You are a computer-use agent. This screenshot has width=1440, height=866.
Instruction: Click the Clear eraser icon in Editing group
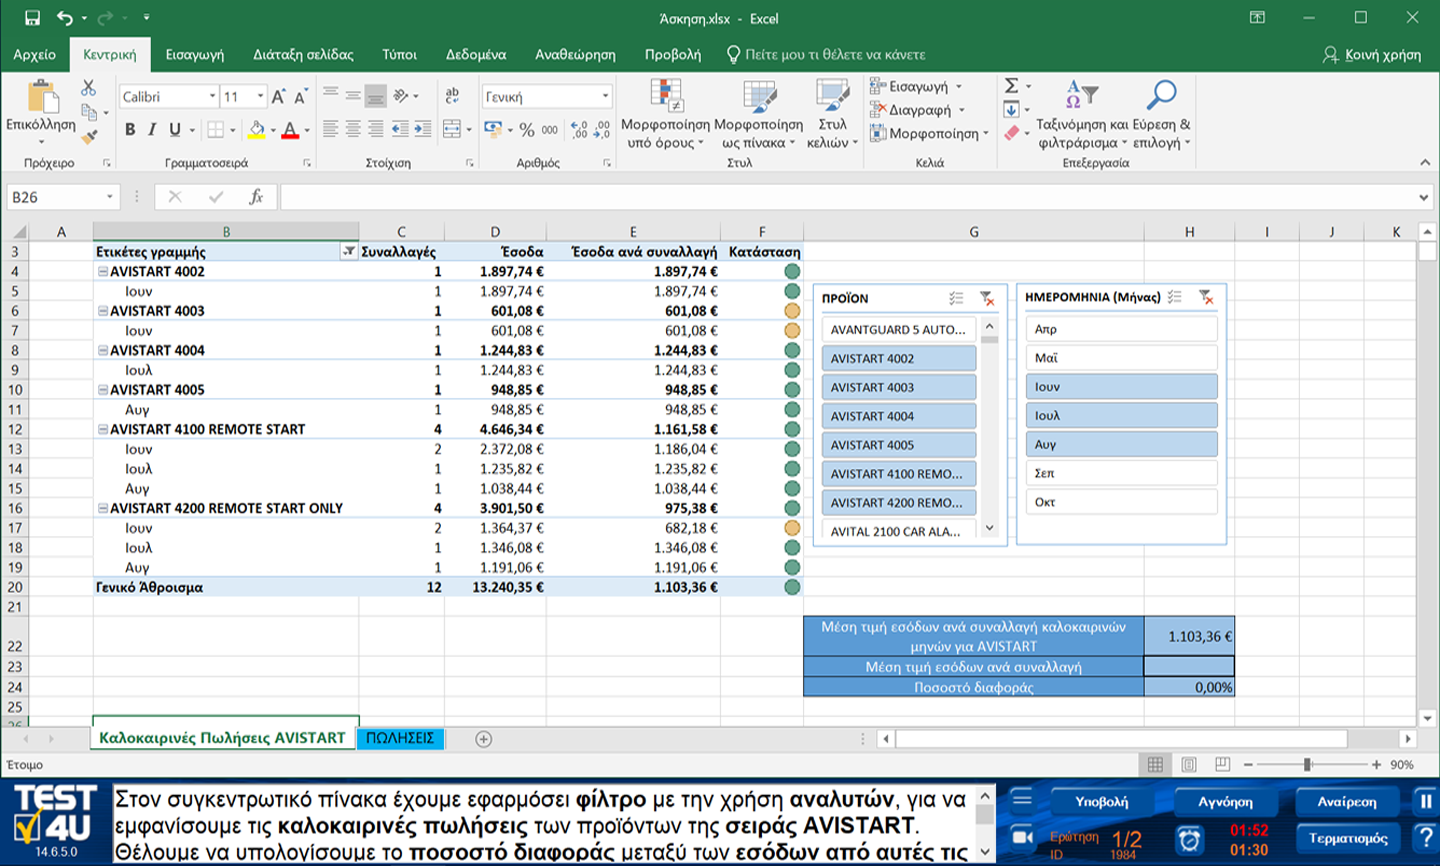tap(1012, 133)
